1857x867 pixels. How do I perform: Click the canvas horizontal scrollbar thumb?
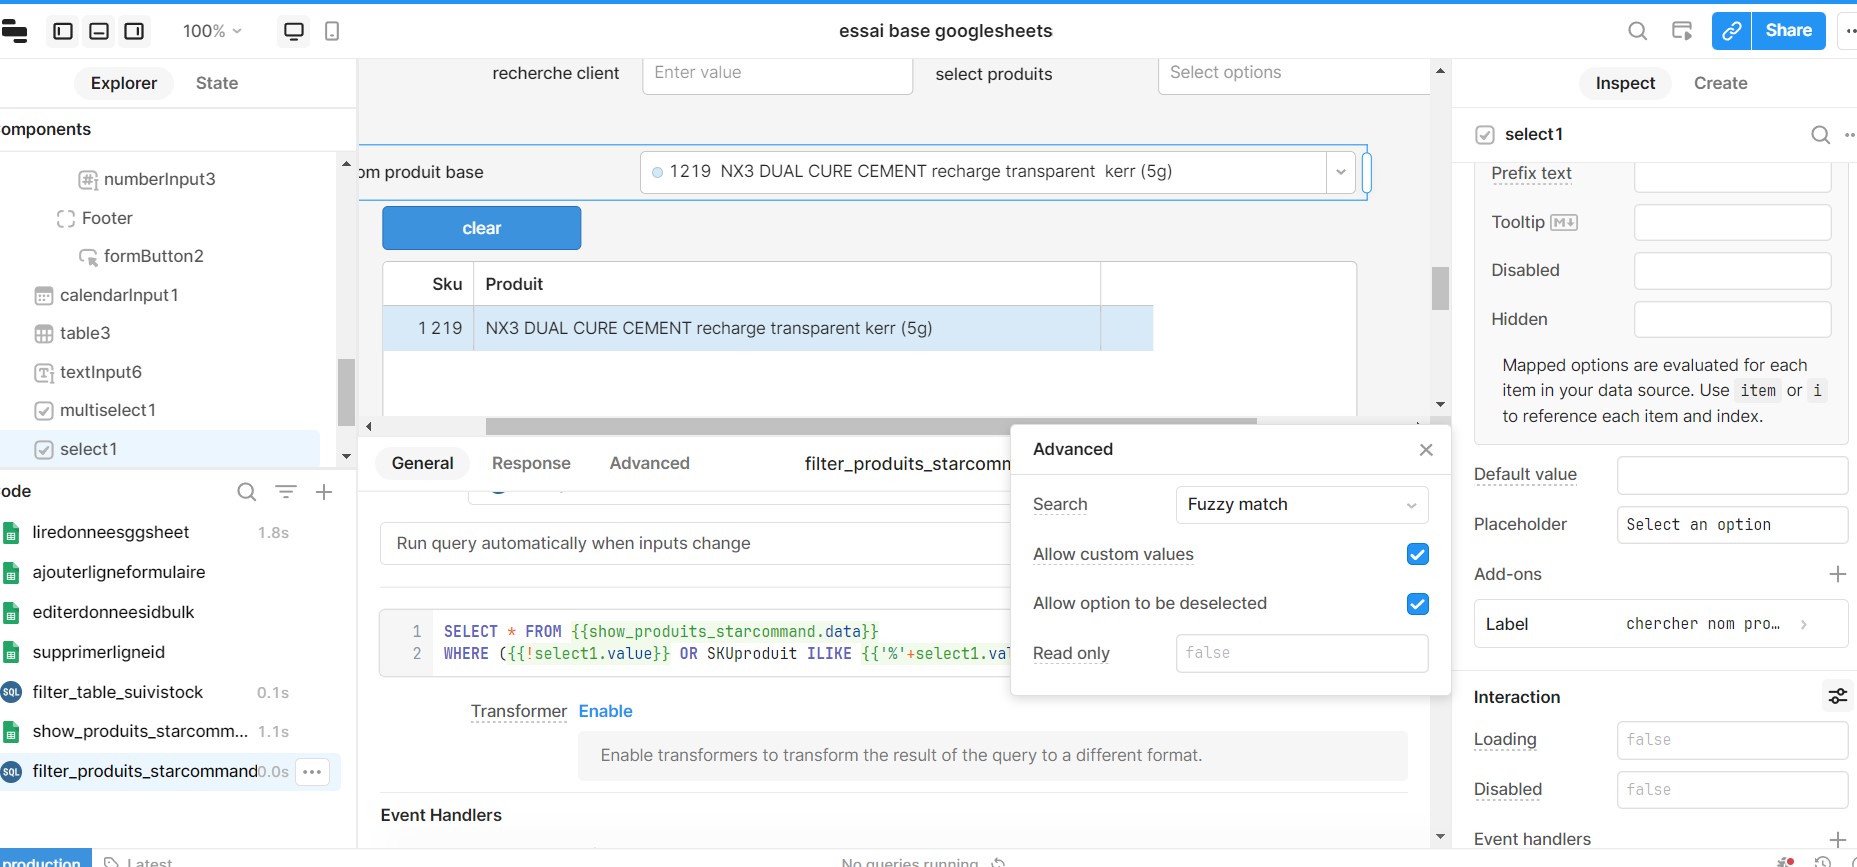(871, 426)
